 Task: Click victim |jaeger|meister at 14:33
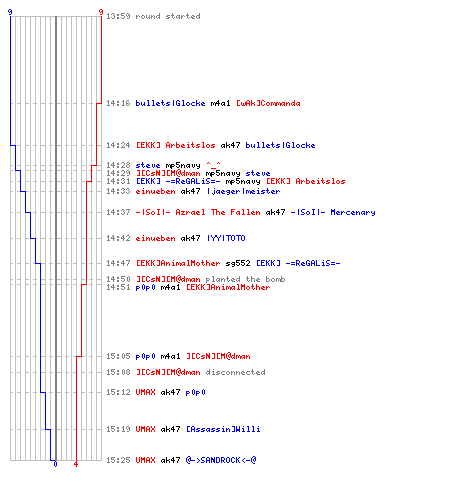[x=243, y=191]
